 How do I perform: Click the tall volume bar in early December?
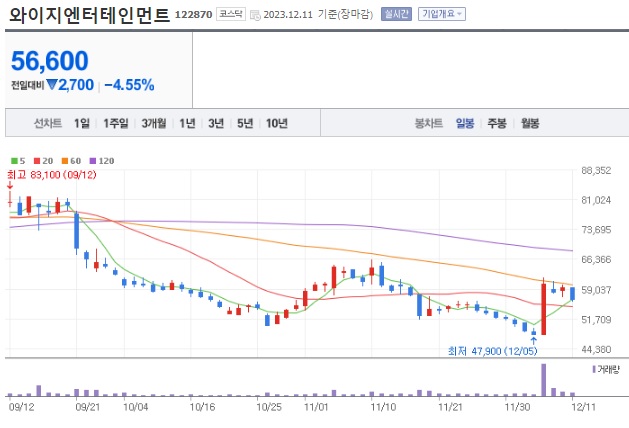tap(544, 380)
